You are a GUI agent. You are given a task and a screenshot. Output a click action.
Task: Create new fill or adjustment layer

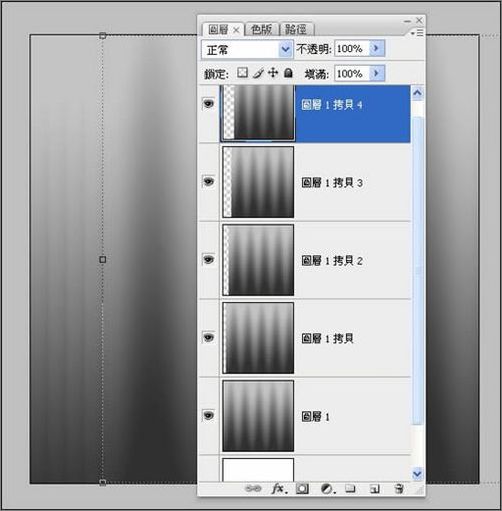coord(327,489)
